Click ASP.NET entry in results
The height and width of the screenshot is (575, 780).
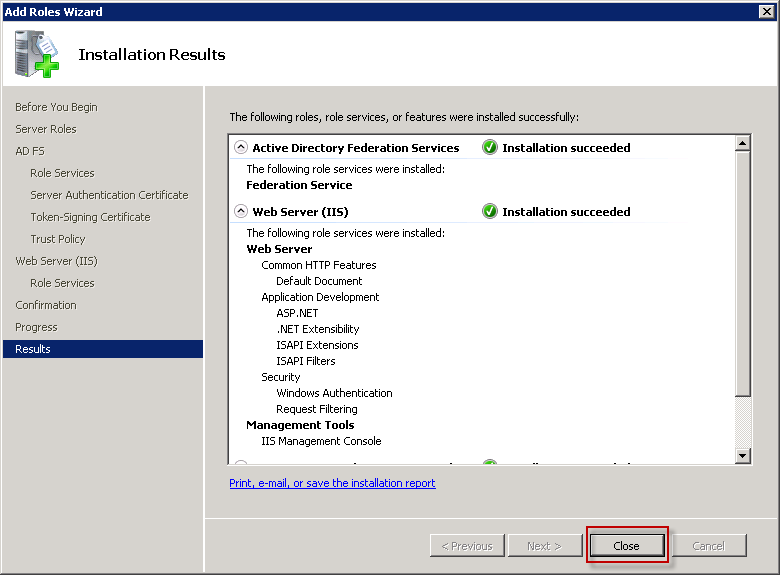pyautogui.click(x=297, y=313)
